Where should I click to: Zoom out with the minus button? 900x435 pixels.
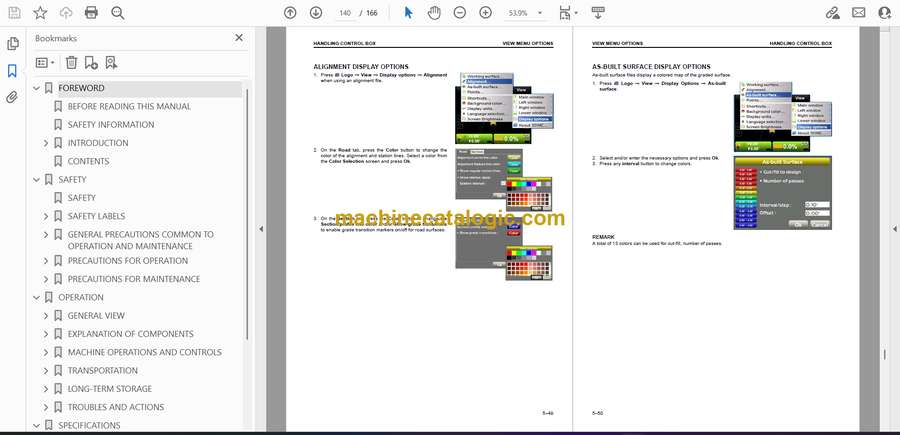(460, 13)
